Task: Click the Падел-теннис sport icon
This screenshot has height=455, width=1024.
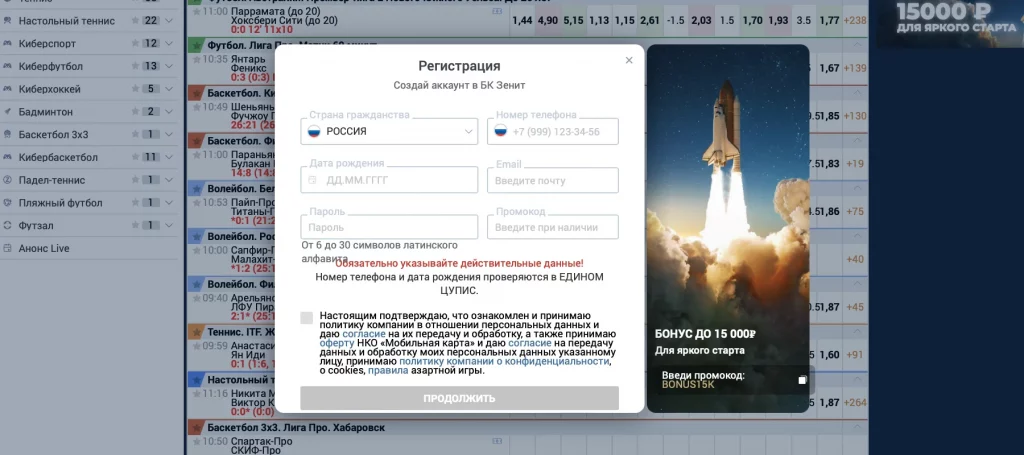Action: (x=7, y=180)
